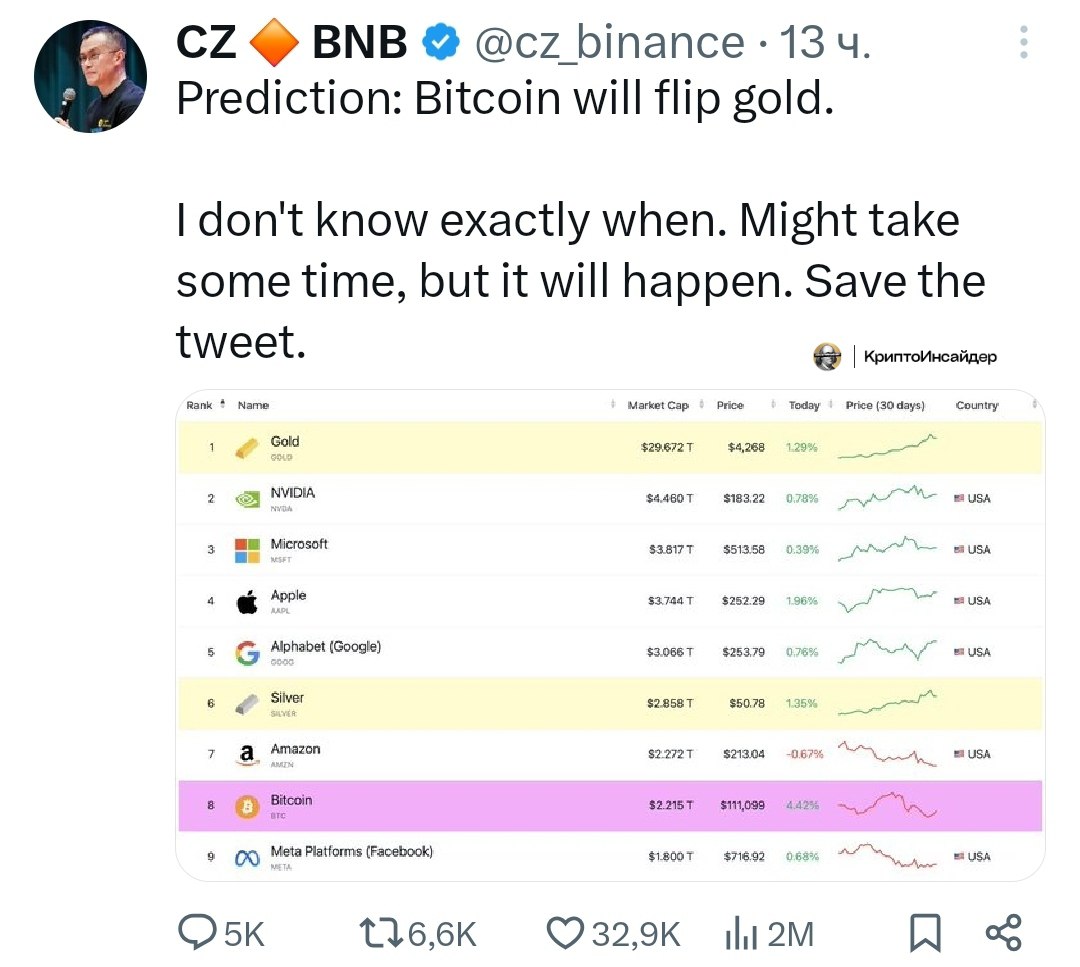The height and width of the screenshot is (967, 1080).
Task: Sort table by Price column header
Action: point(730,405)
